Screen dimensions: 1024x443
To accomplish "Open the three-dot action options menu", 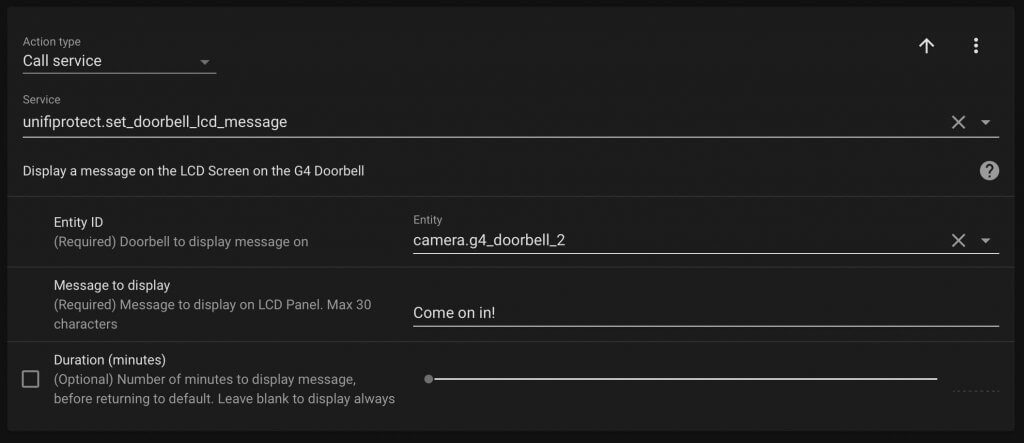I will [x=976, y=46].
